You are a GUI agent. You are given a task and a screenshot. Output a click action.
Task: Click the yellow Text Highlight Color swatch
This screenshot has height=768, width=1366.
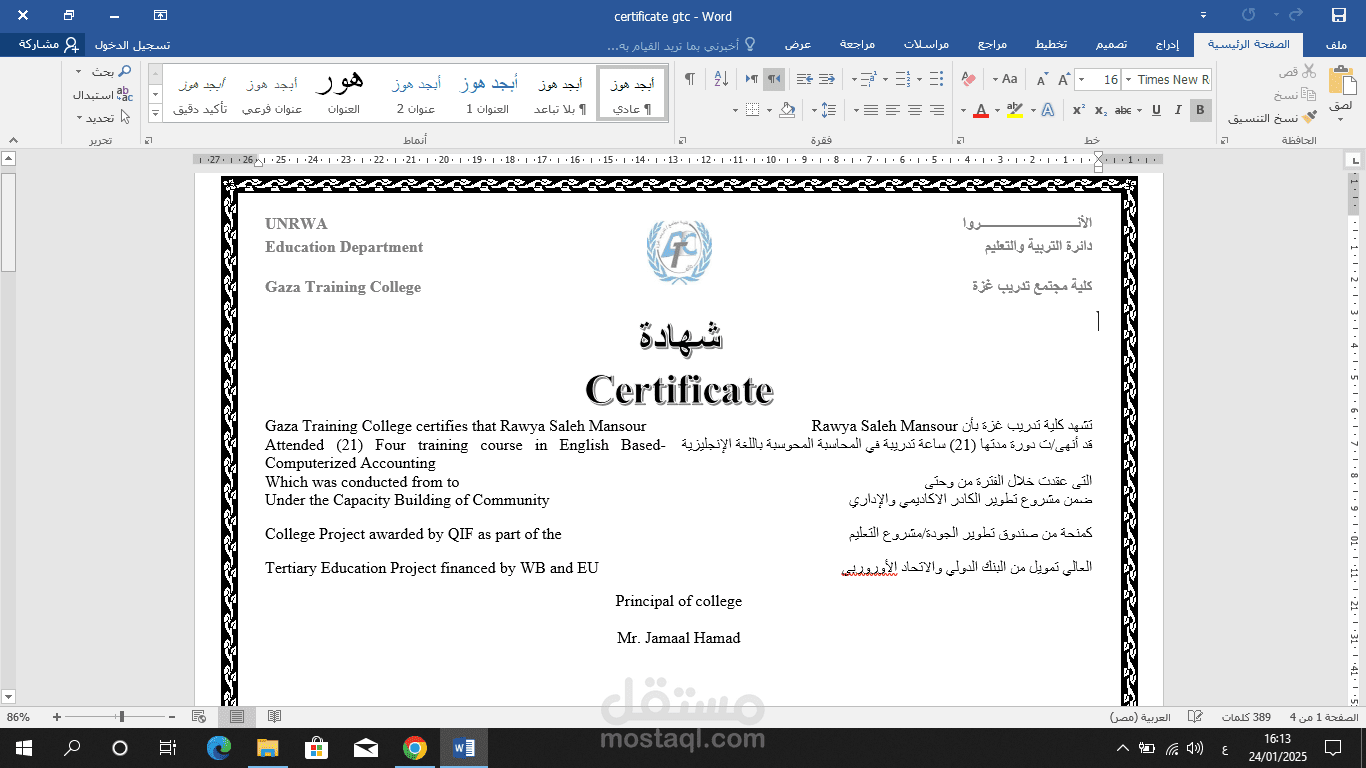(x=1014, y=110)
